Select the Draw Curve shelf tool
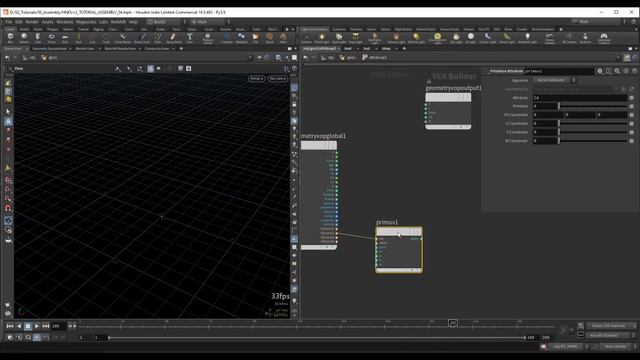 142,38
